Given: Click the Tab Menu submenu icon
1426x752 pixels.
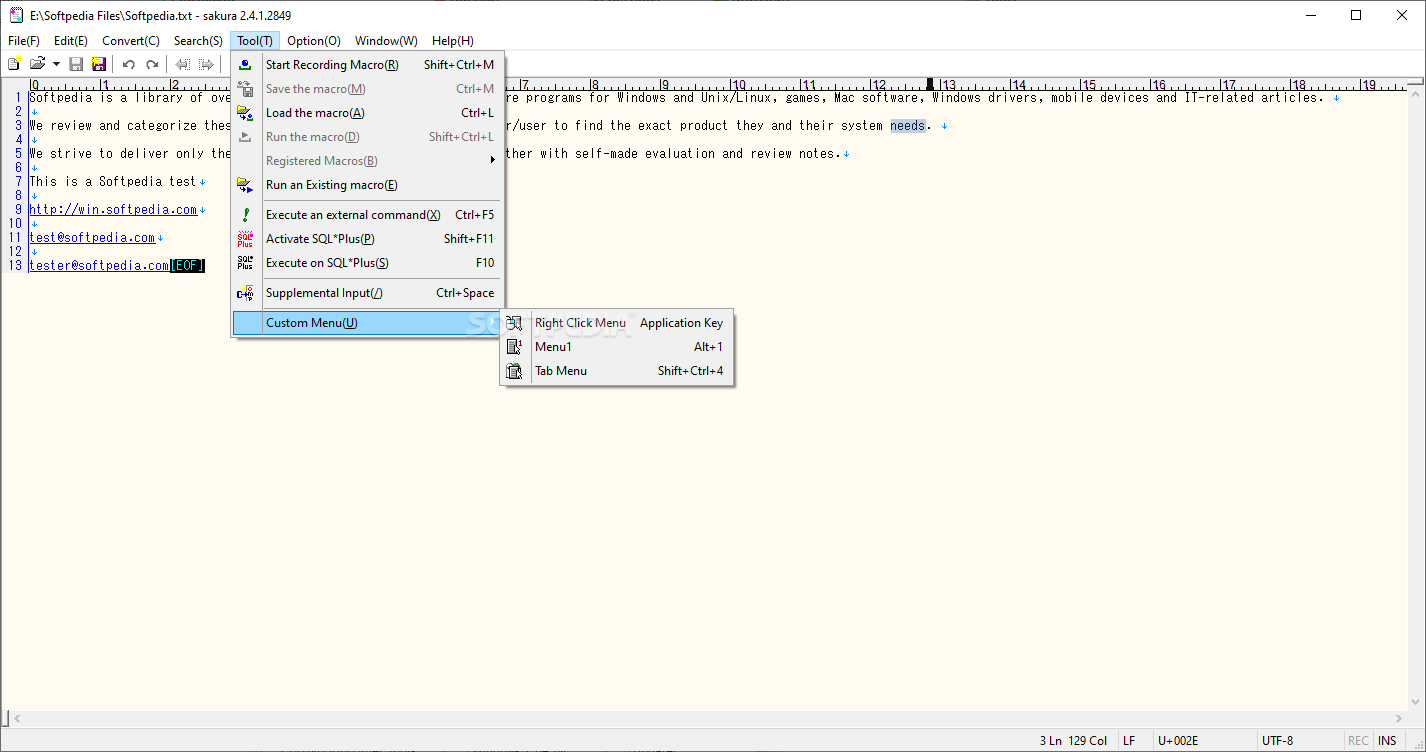Looking at the screenshot, I should pyautogui.click(x=514, y=371).
